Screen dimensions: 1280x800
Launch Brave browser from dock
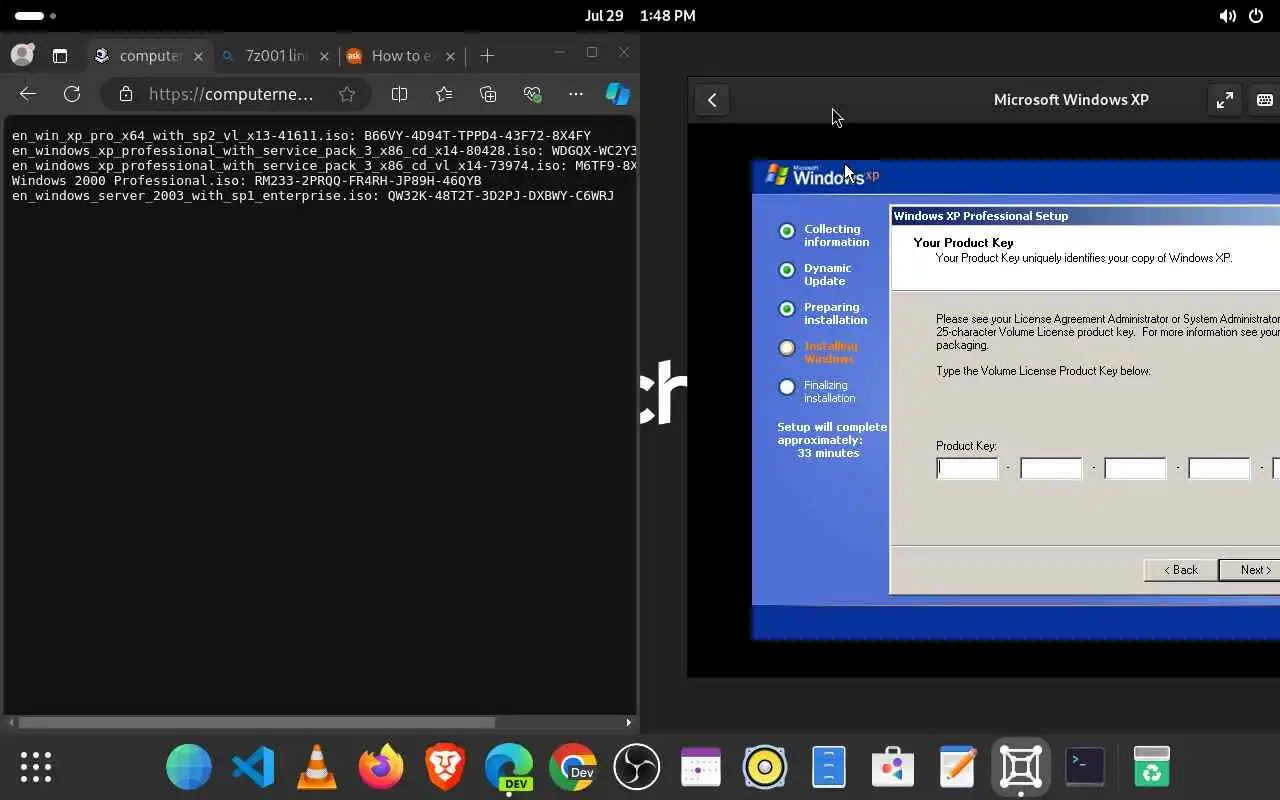coord(445,767)
